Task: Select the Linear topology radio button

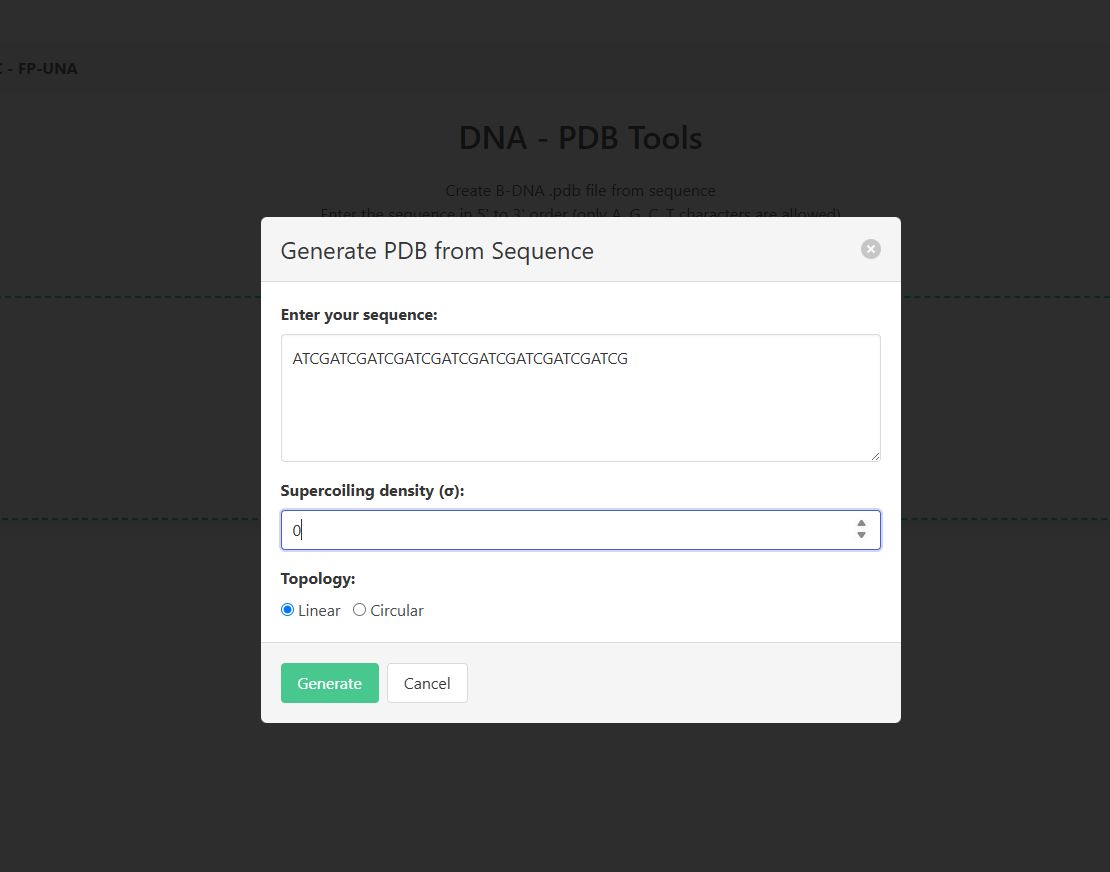Action: pyautogui.click(x=288, y=610)
